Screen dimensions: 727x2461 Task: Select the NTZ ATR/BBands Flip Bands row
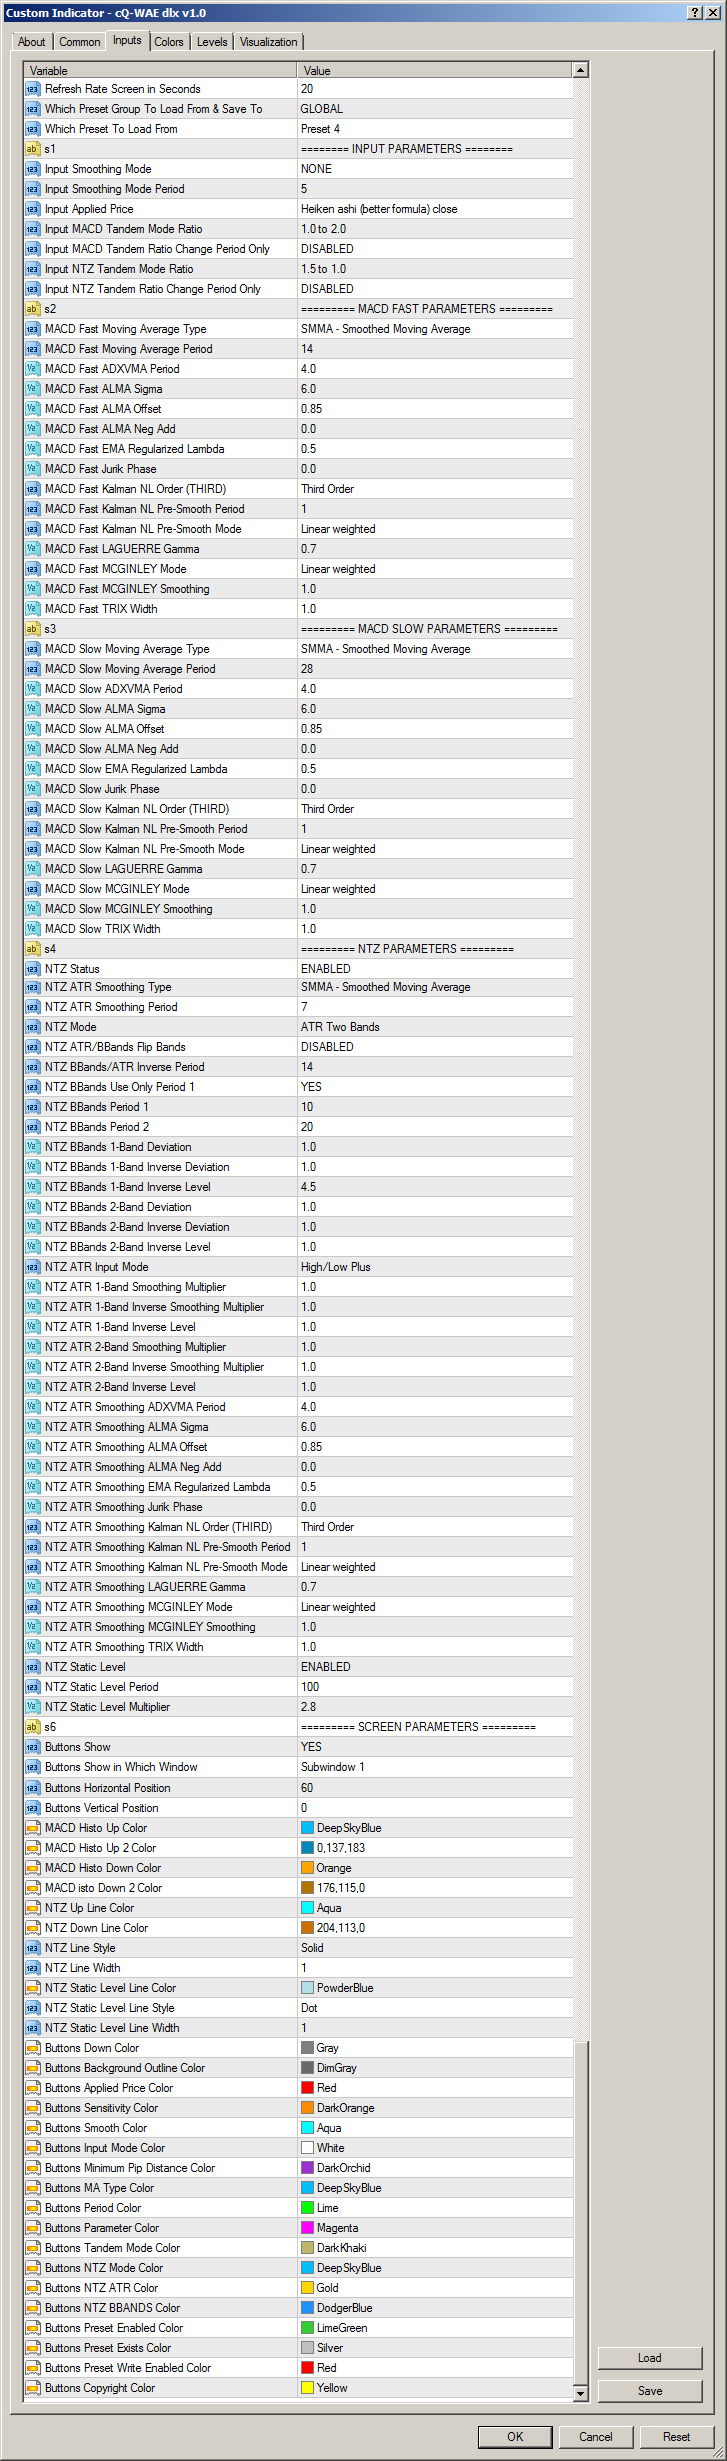coord(298,1047)
